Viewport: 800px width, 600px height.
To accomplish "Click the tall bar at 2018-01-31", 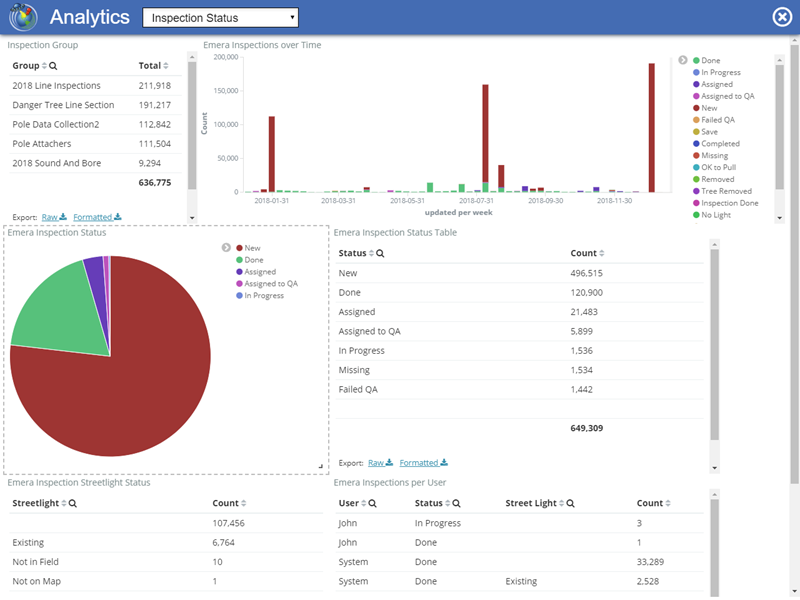I will point(271,154).
